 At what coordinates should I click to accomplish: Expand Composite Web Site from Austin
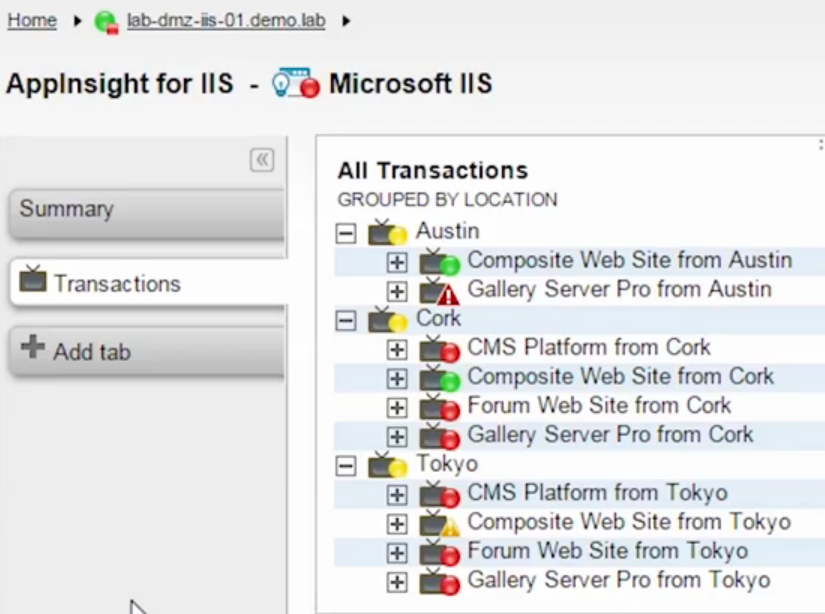tap(397, 262)
